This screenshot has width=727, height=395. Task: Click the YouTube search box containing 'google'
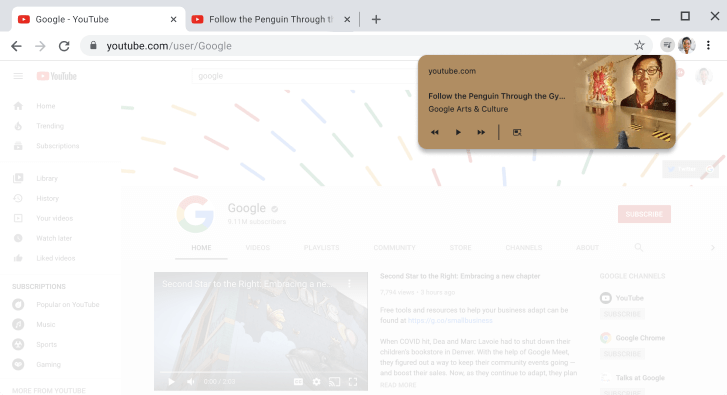tap(306, 76)
